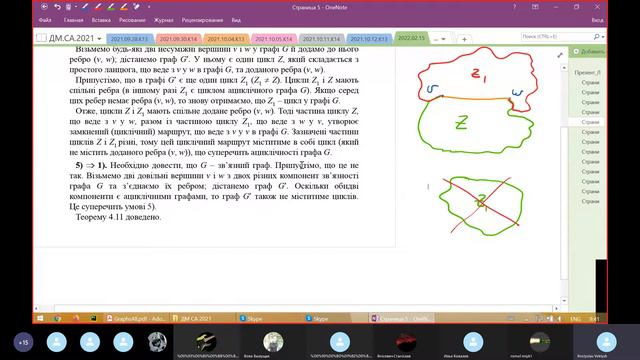Select the green pen in quick access toolbar
This screenshot has width=640, height=360.
pos(111,7)
